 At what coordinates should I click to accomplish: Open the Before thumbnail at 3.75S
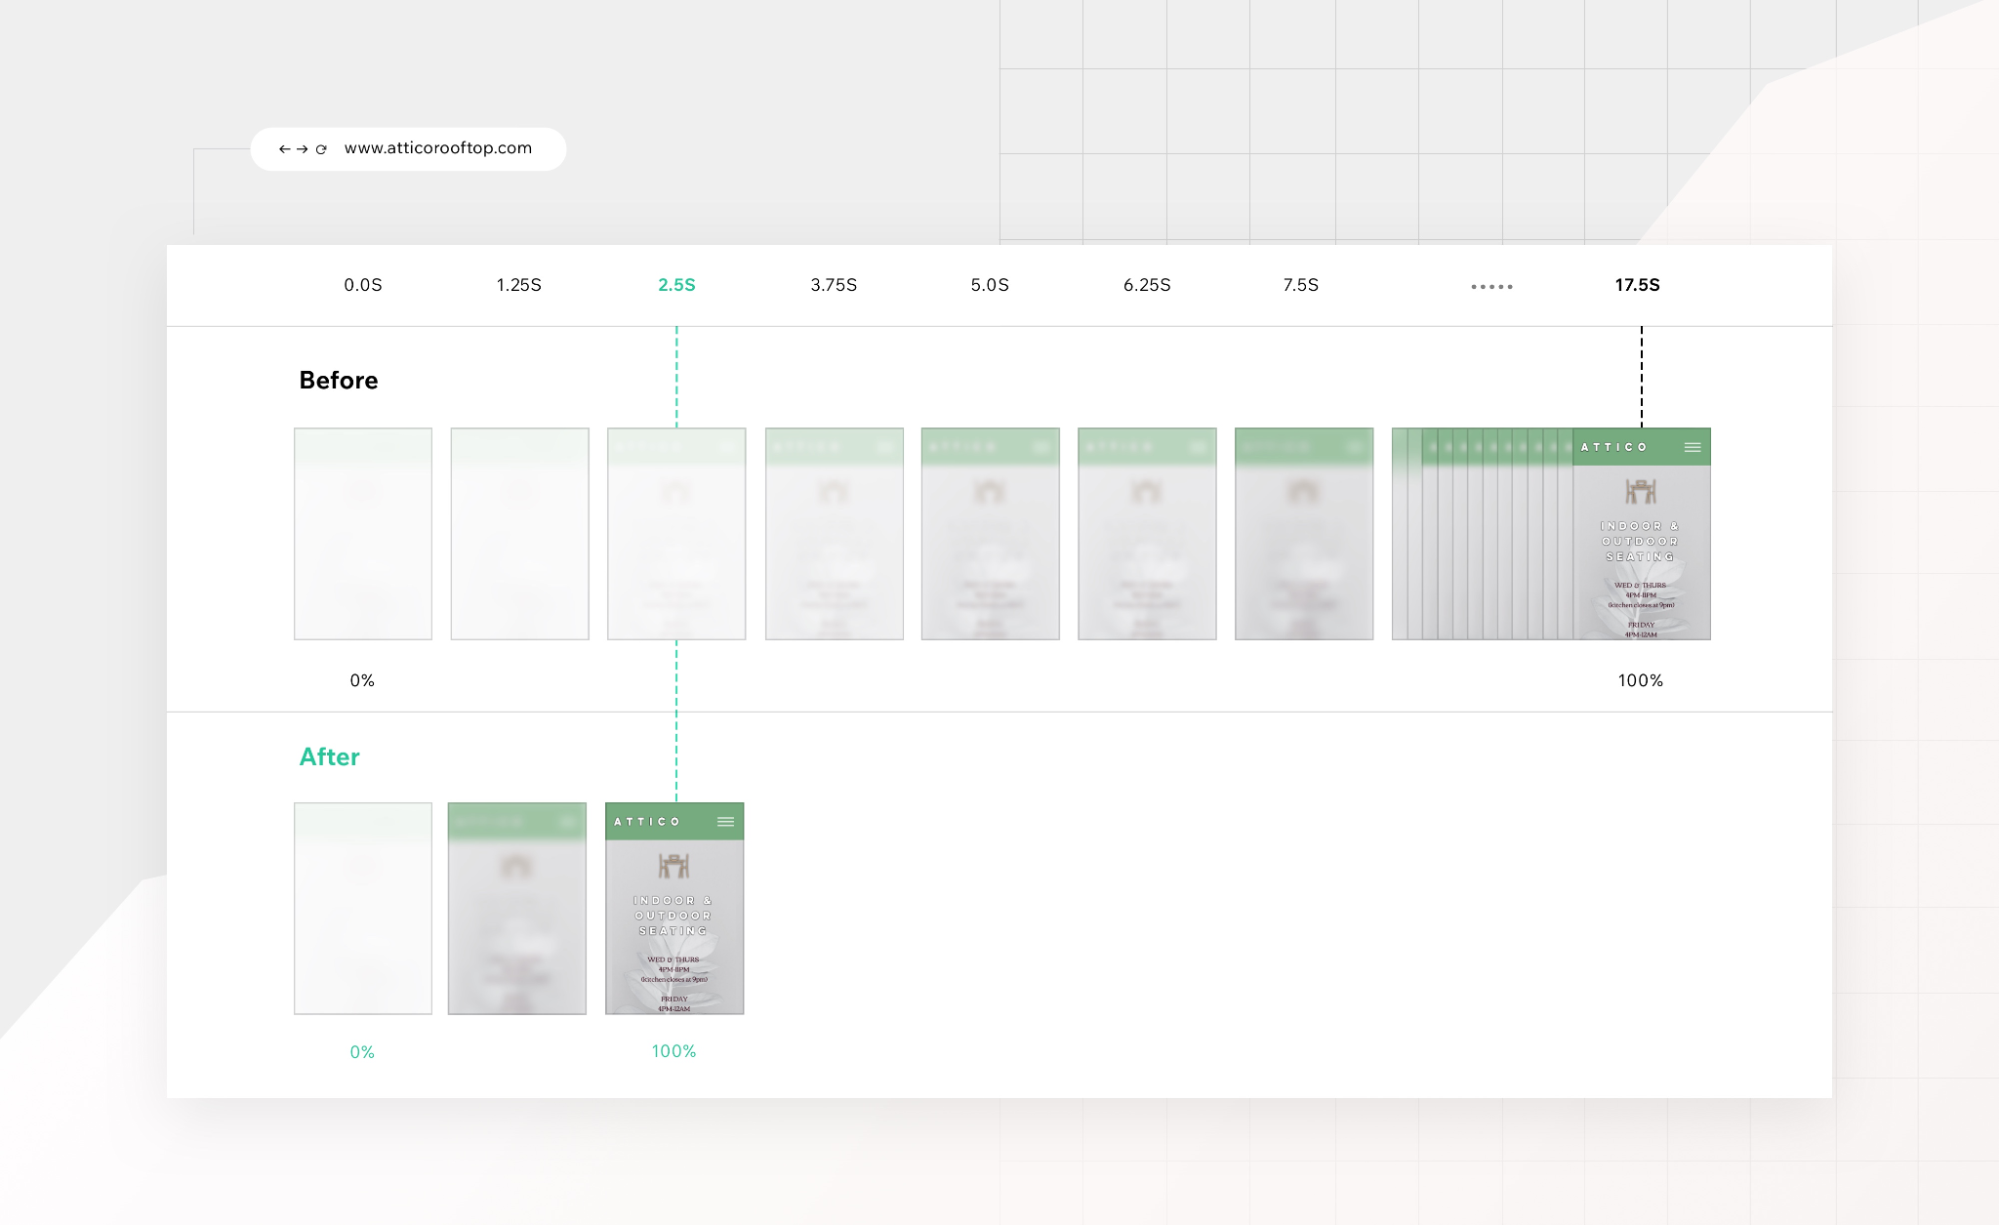coord(834,534)
